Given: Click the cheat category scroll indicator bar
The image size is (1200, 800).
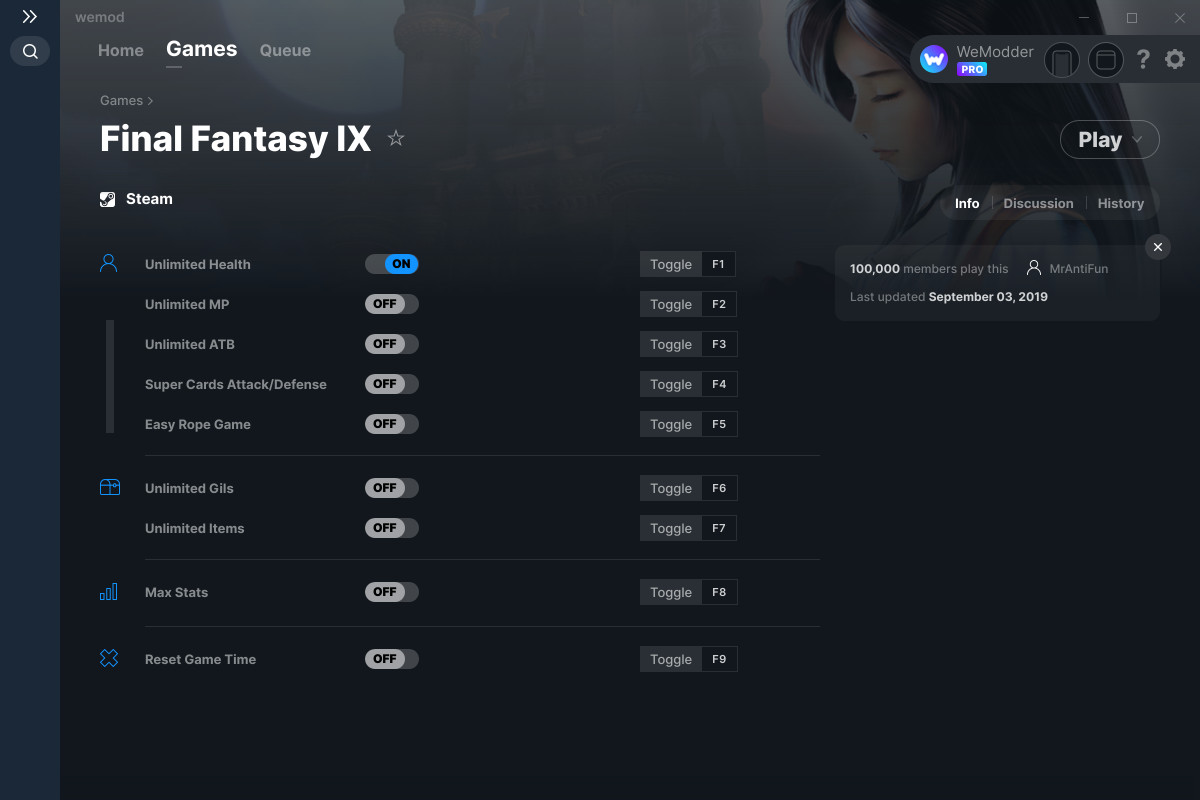Looking at the screenshot, I should click(110, 376).
